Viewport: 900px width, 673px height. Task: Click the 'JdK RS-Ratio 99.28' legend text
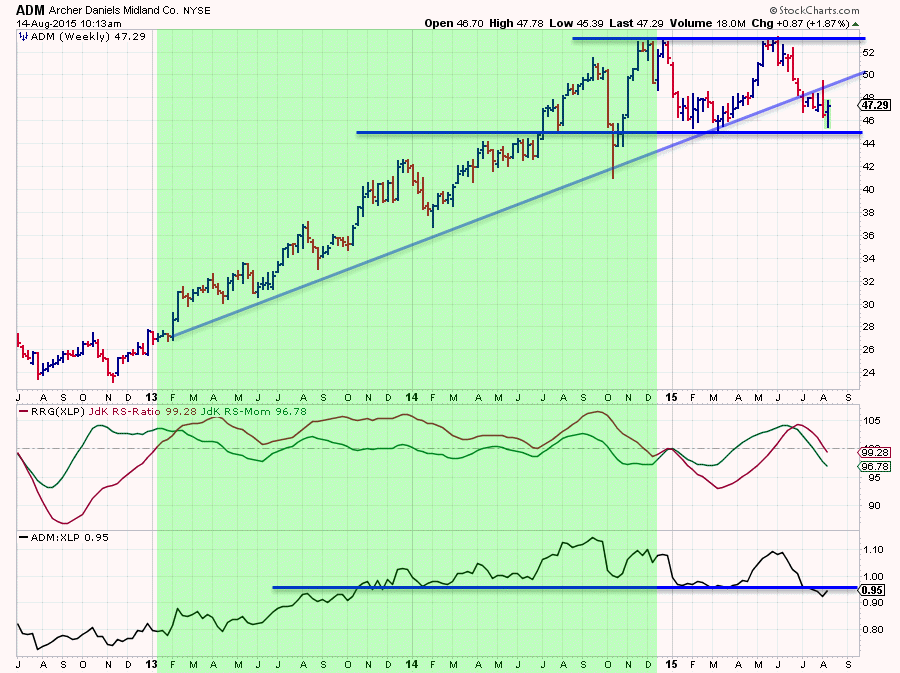coord(141,411)
